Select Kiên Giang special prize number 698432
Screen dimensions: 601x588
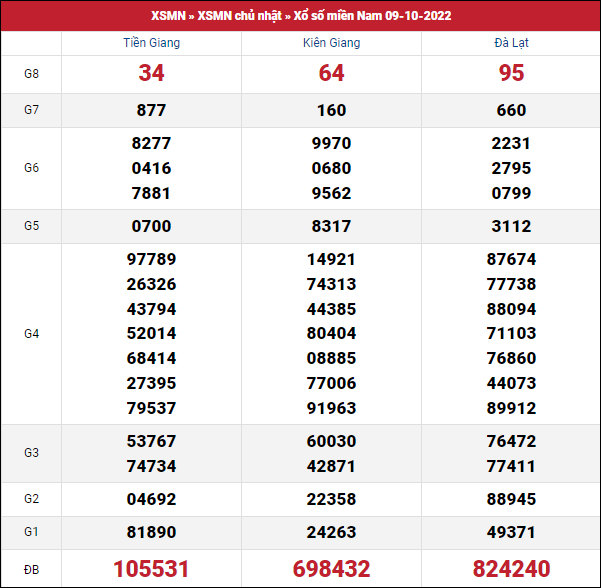331,569
